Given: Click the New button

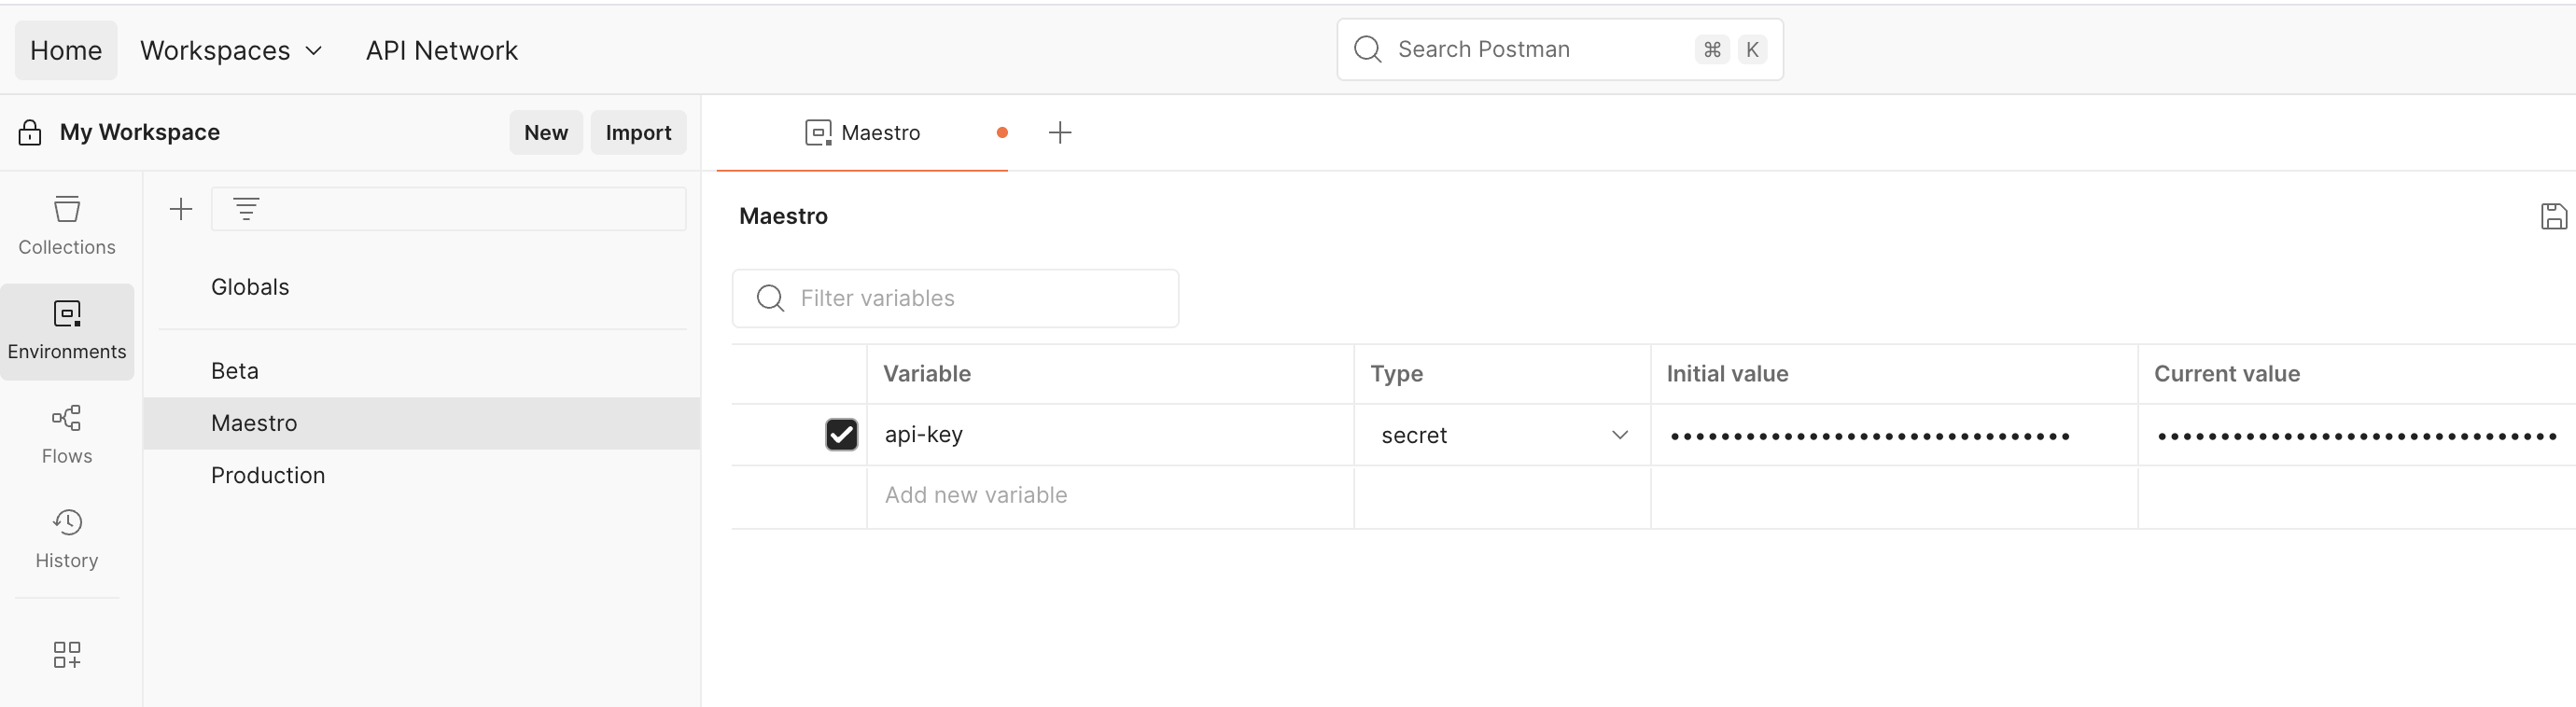Looking at the screenshot, I should click(546, 132).
